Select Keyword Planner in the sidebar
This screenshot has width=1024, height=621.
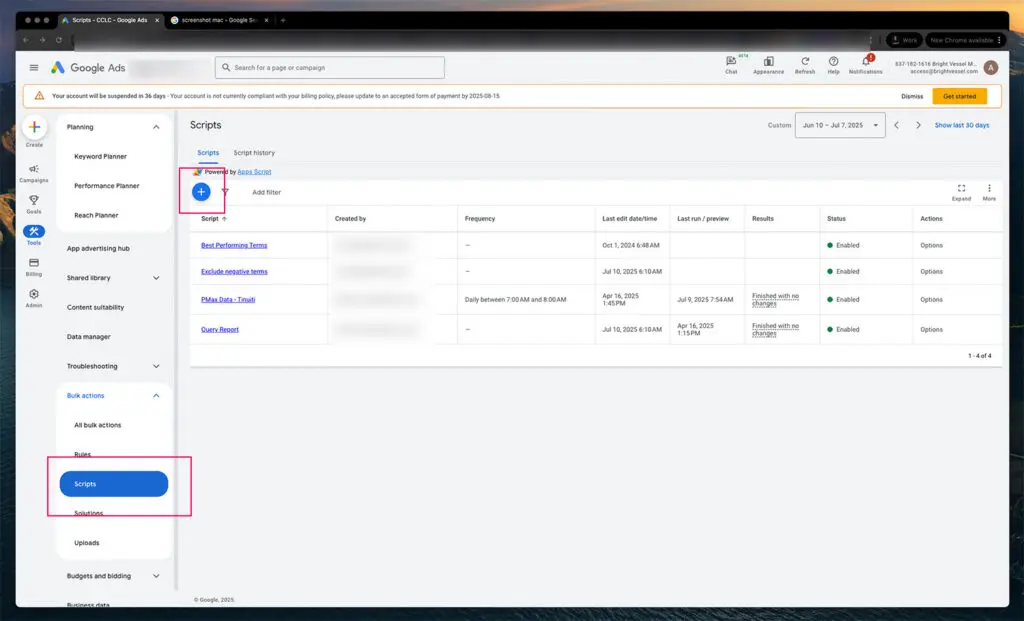(100, 157)
